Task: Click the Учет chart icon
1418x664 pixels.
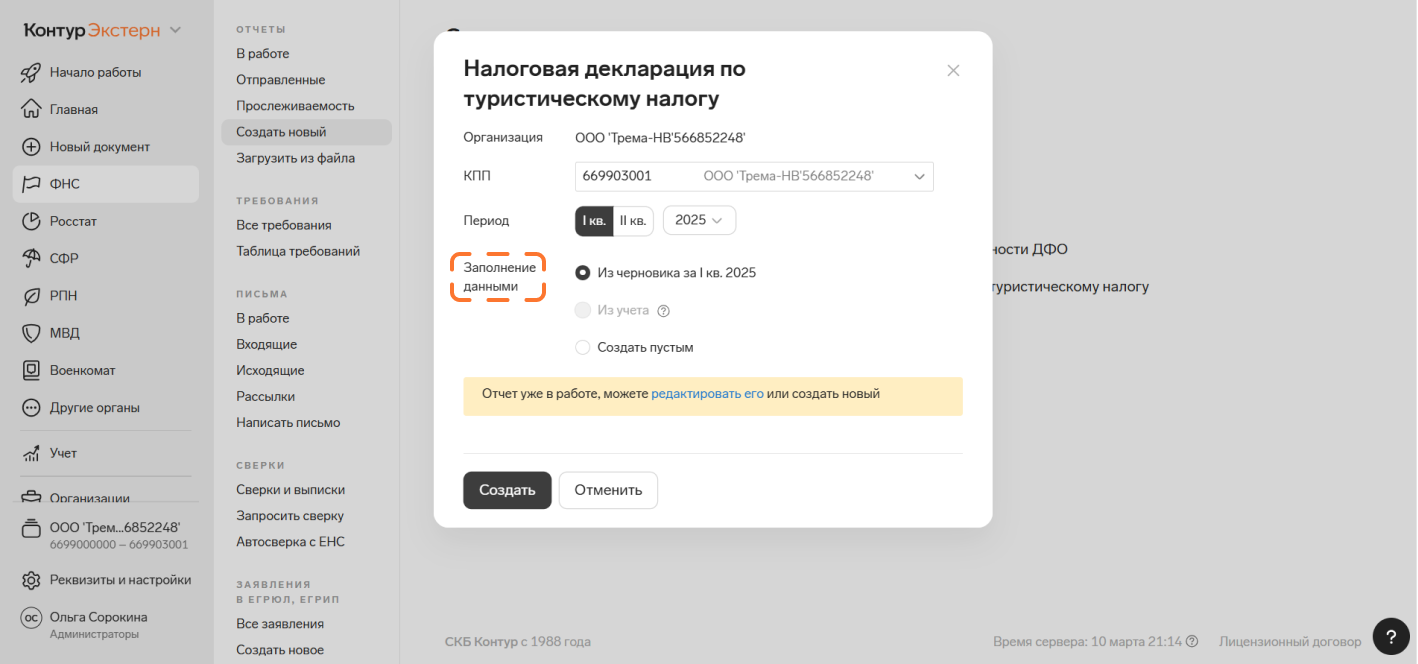Action: pos(31,453)
